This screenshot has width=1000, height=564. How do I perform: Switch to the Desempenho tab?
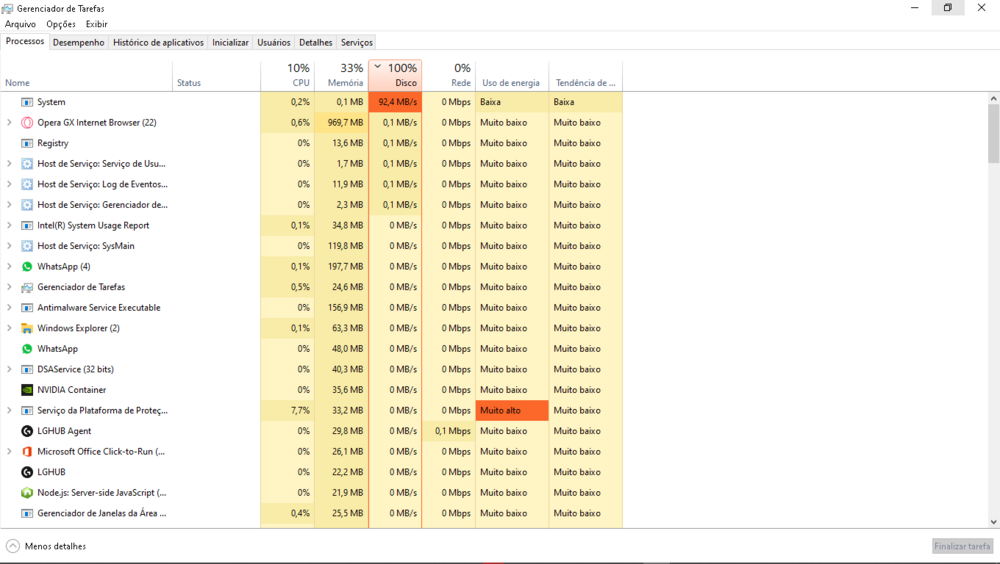coord(78,43)
